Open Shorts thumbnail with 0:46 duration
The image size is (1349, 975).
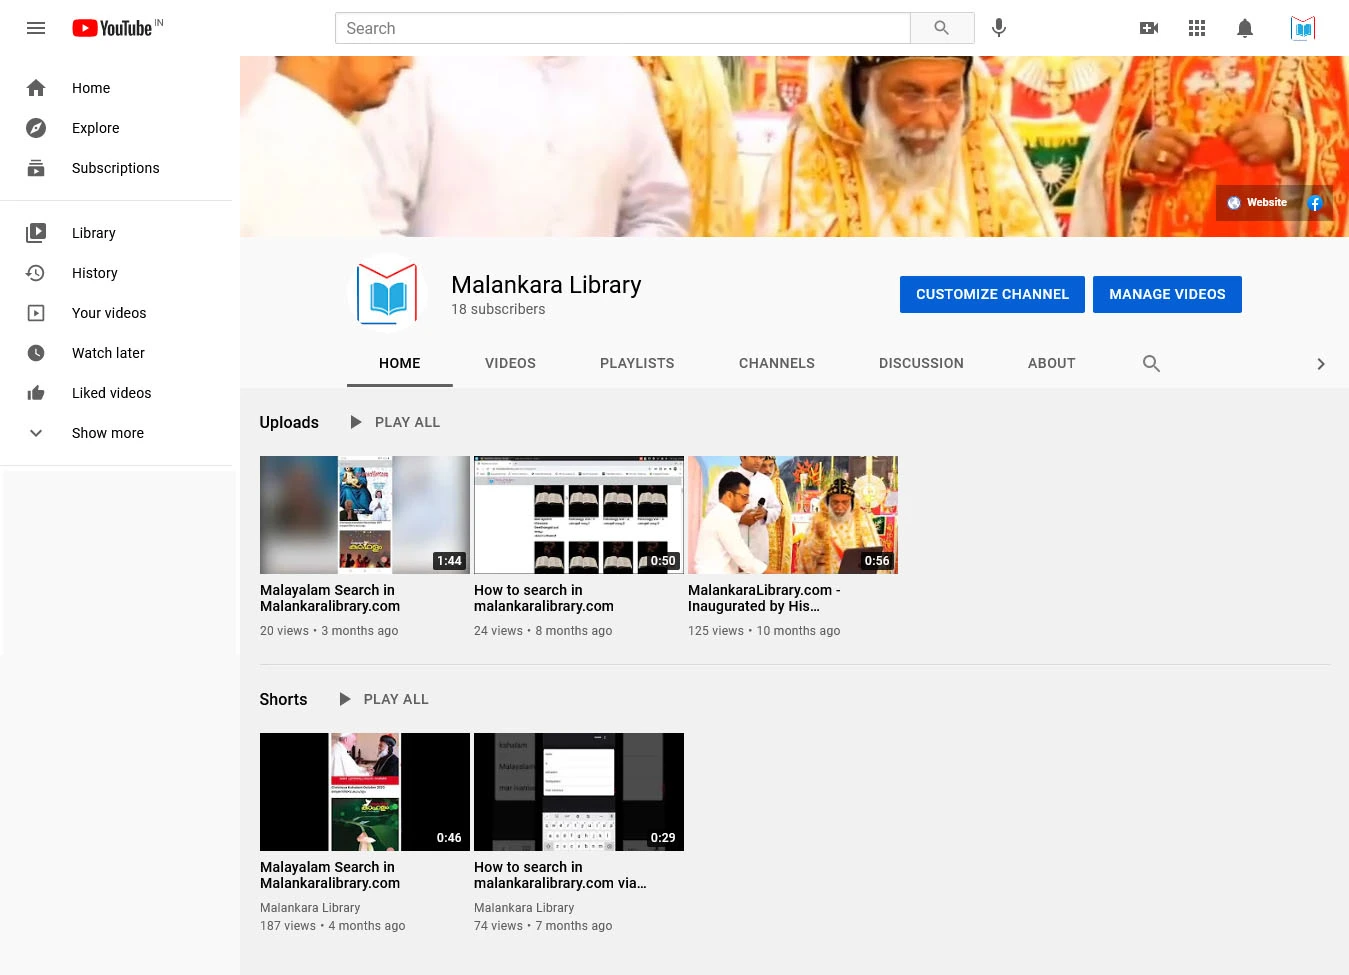365,792
